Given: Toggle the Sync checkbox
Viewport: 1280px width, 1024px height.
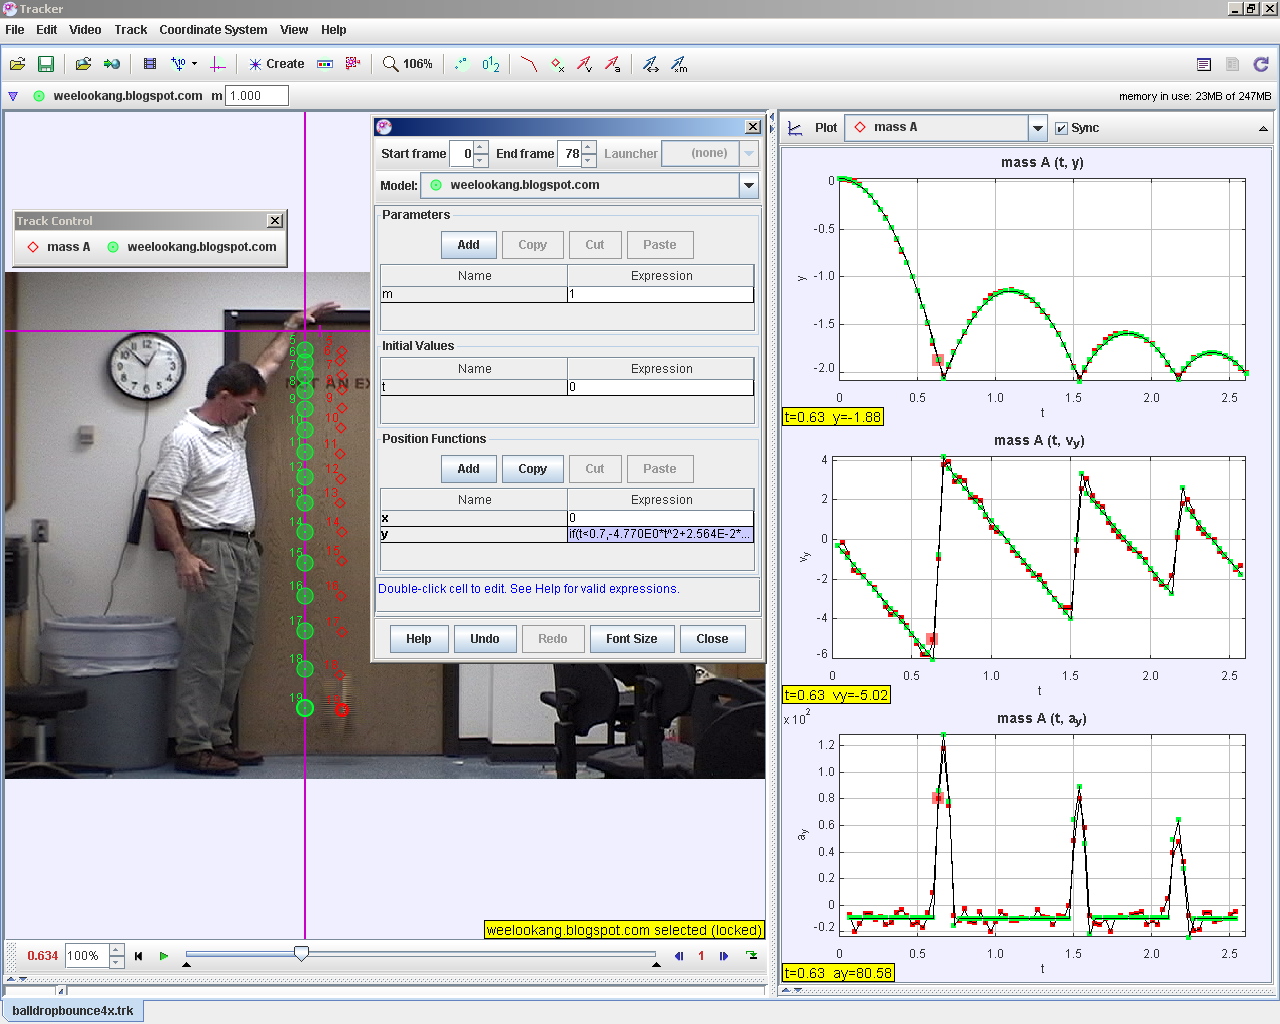Looking at the screenshot, I should [x=1062, y=128].
